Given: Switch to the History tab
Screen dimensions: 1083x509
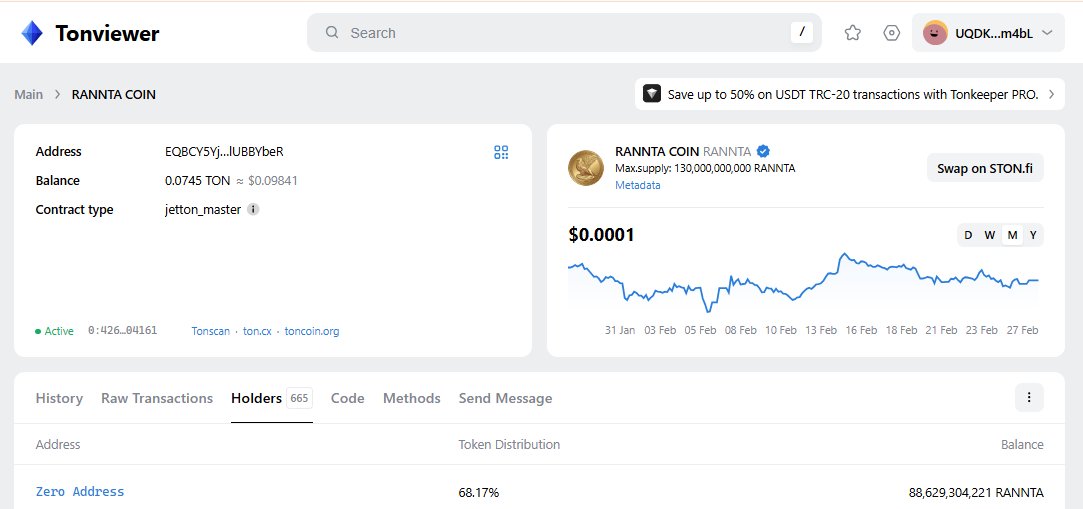Looking at the screenshot, I should tap(59, 398).
